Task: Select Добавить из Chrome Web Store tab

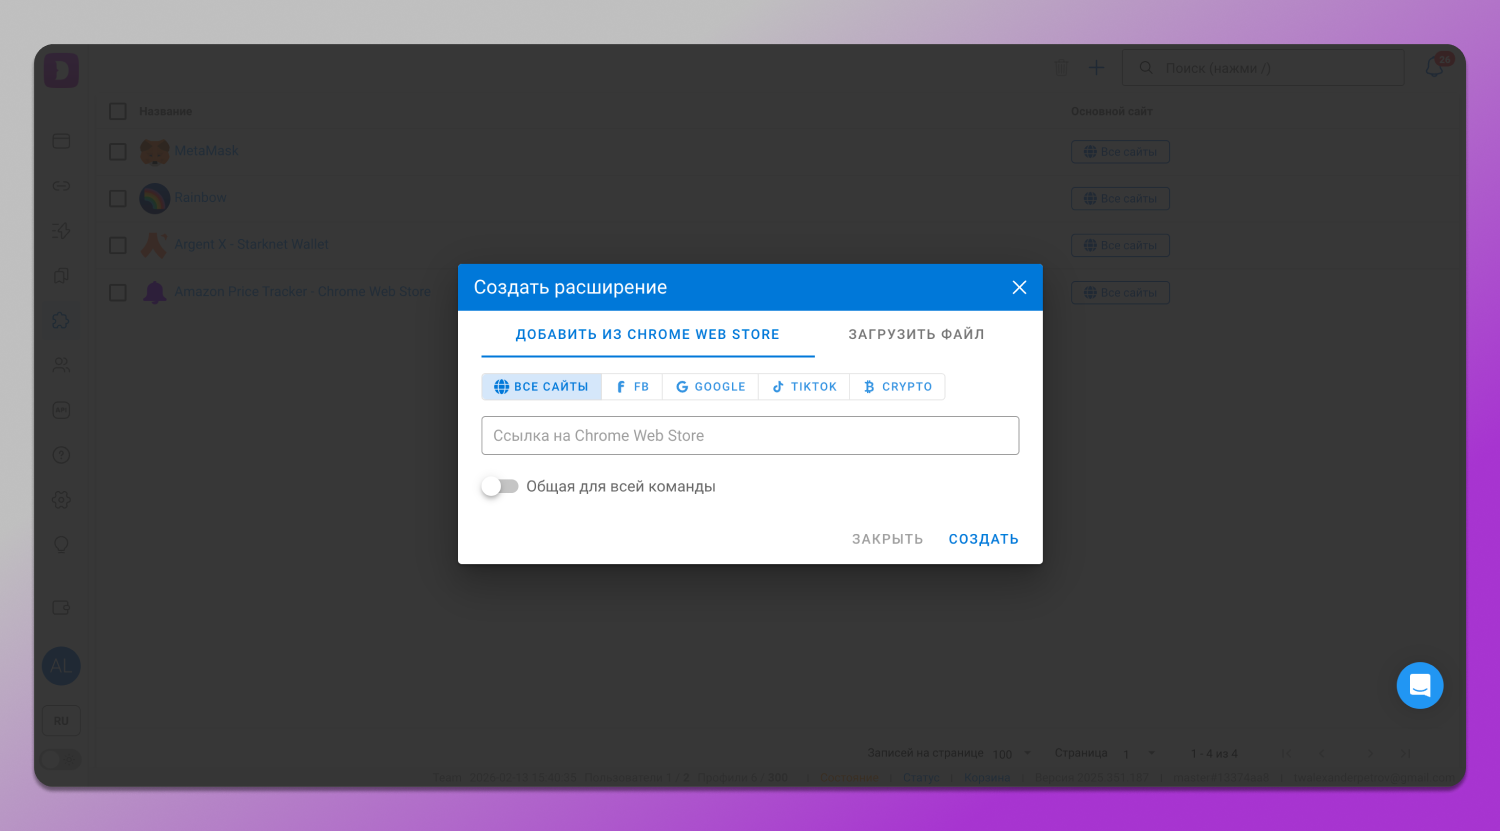Action: [647, 335]
